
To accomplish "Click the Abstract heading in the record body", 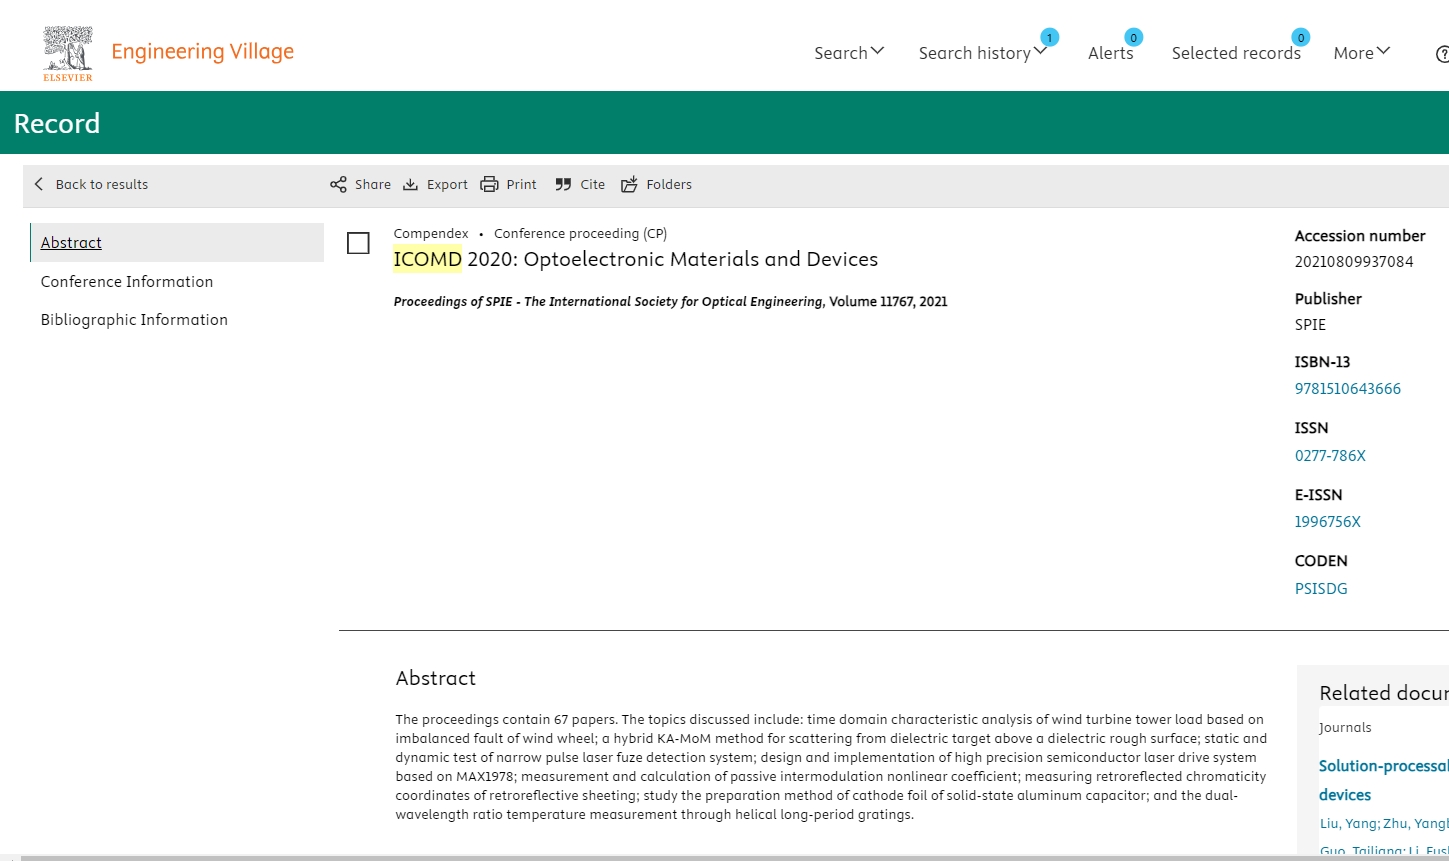I will (436, 678).
